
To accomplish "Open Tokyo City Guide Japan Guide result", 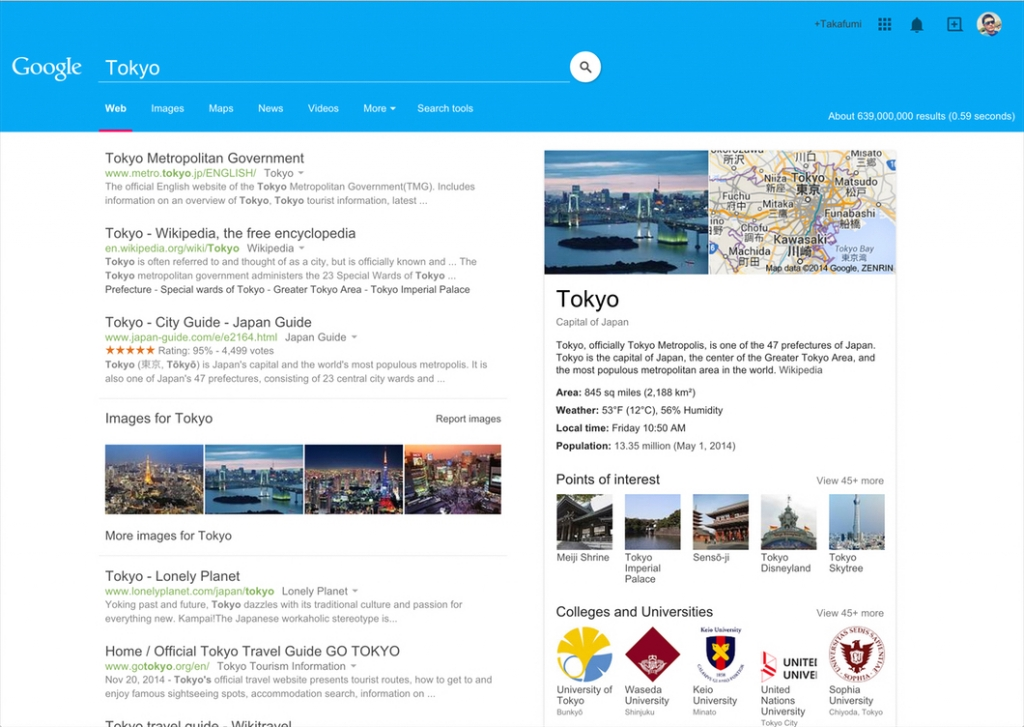I will pos(208,322).
